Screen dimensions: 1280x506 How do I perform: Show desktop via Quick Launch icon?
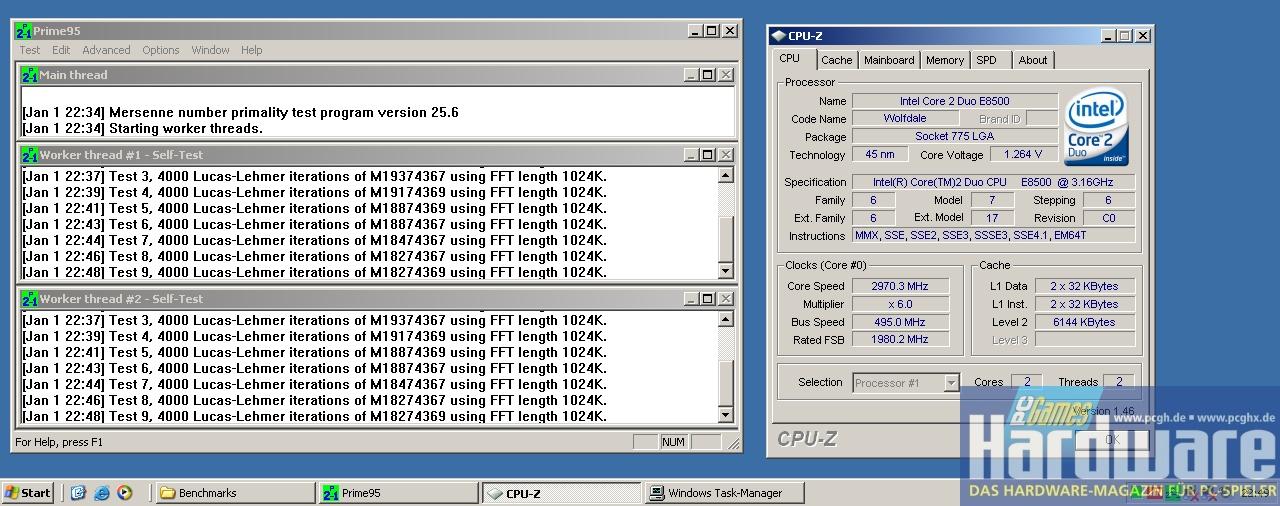[x=79, y=492]
